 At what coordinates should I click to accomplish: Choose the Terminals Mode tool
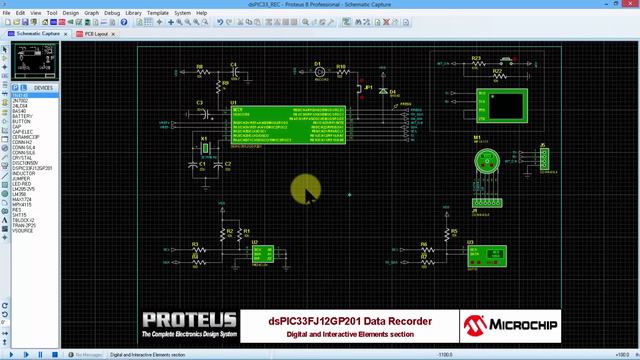(x=4, y=112)
